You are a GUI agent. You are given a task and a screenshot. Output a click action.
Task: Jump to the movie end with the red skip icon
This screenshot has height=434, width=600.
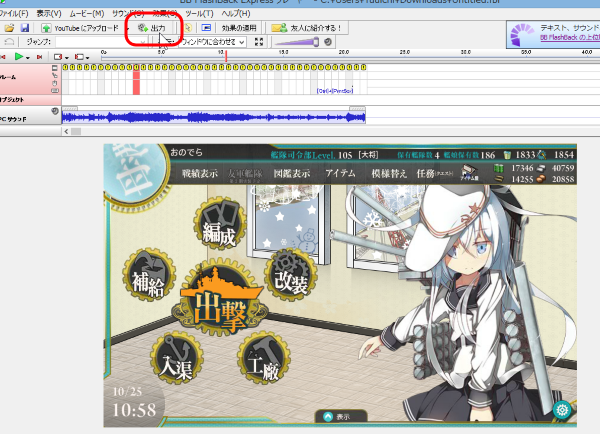(39, 57)
